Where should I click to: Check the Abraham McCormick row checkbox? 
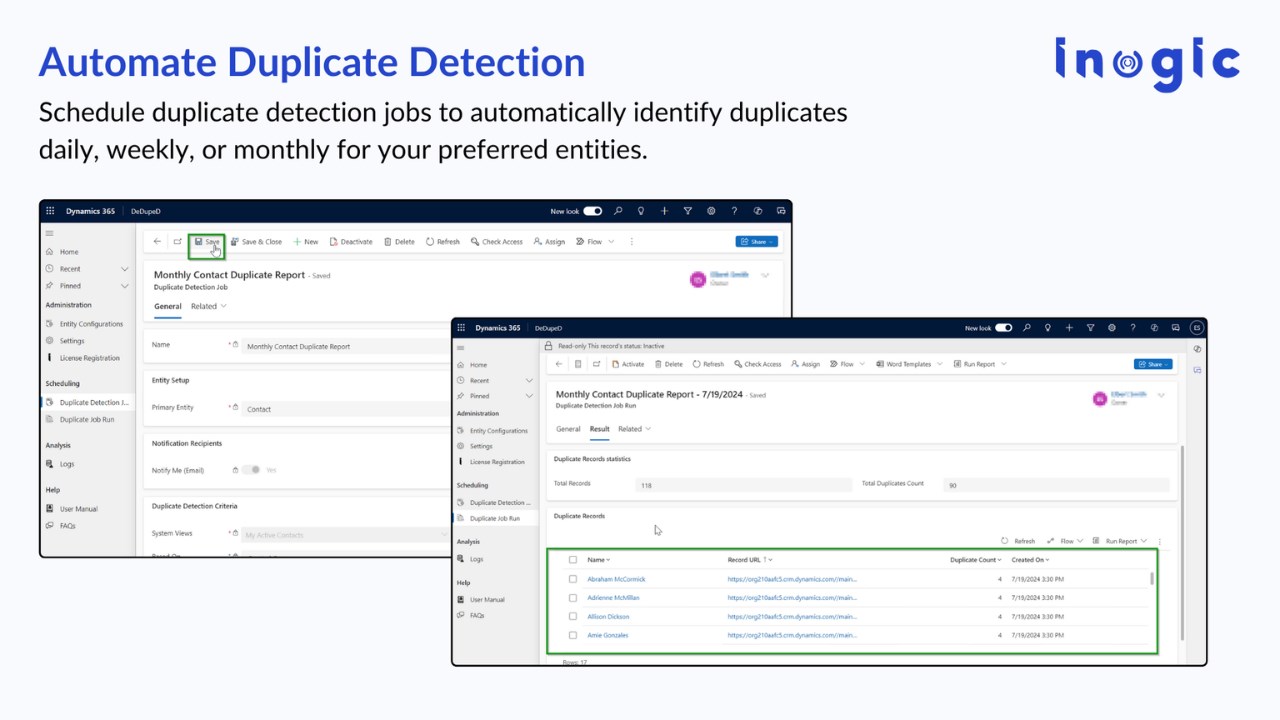(x=573, y=579)
